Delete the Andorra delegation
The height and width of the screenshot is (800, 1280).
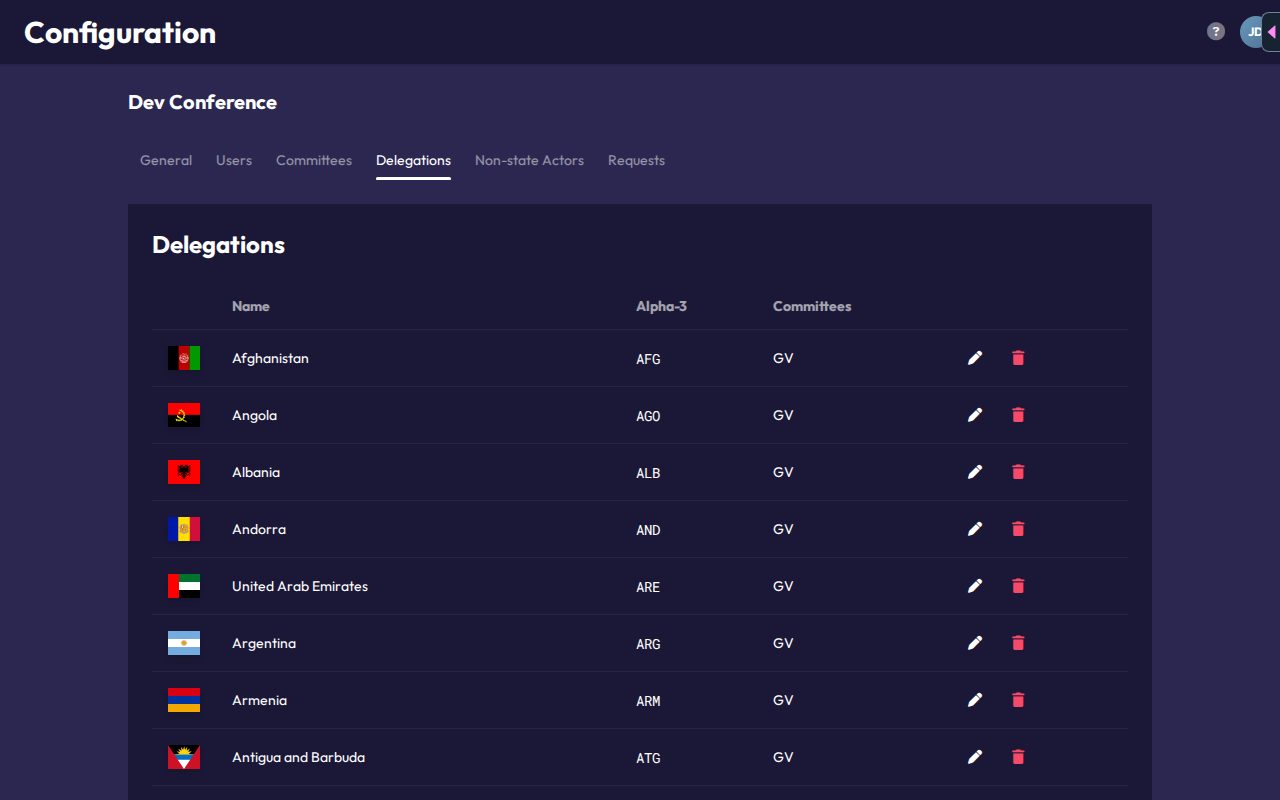[1018, 529]
